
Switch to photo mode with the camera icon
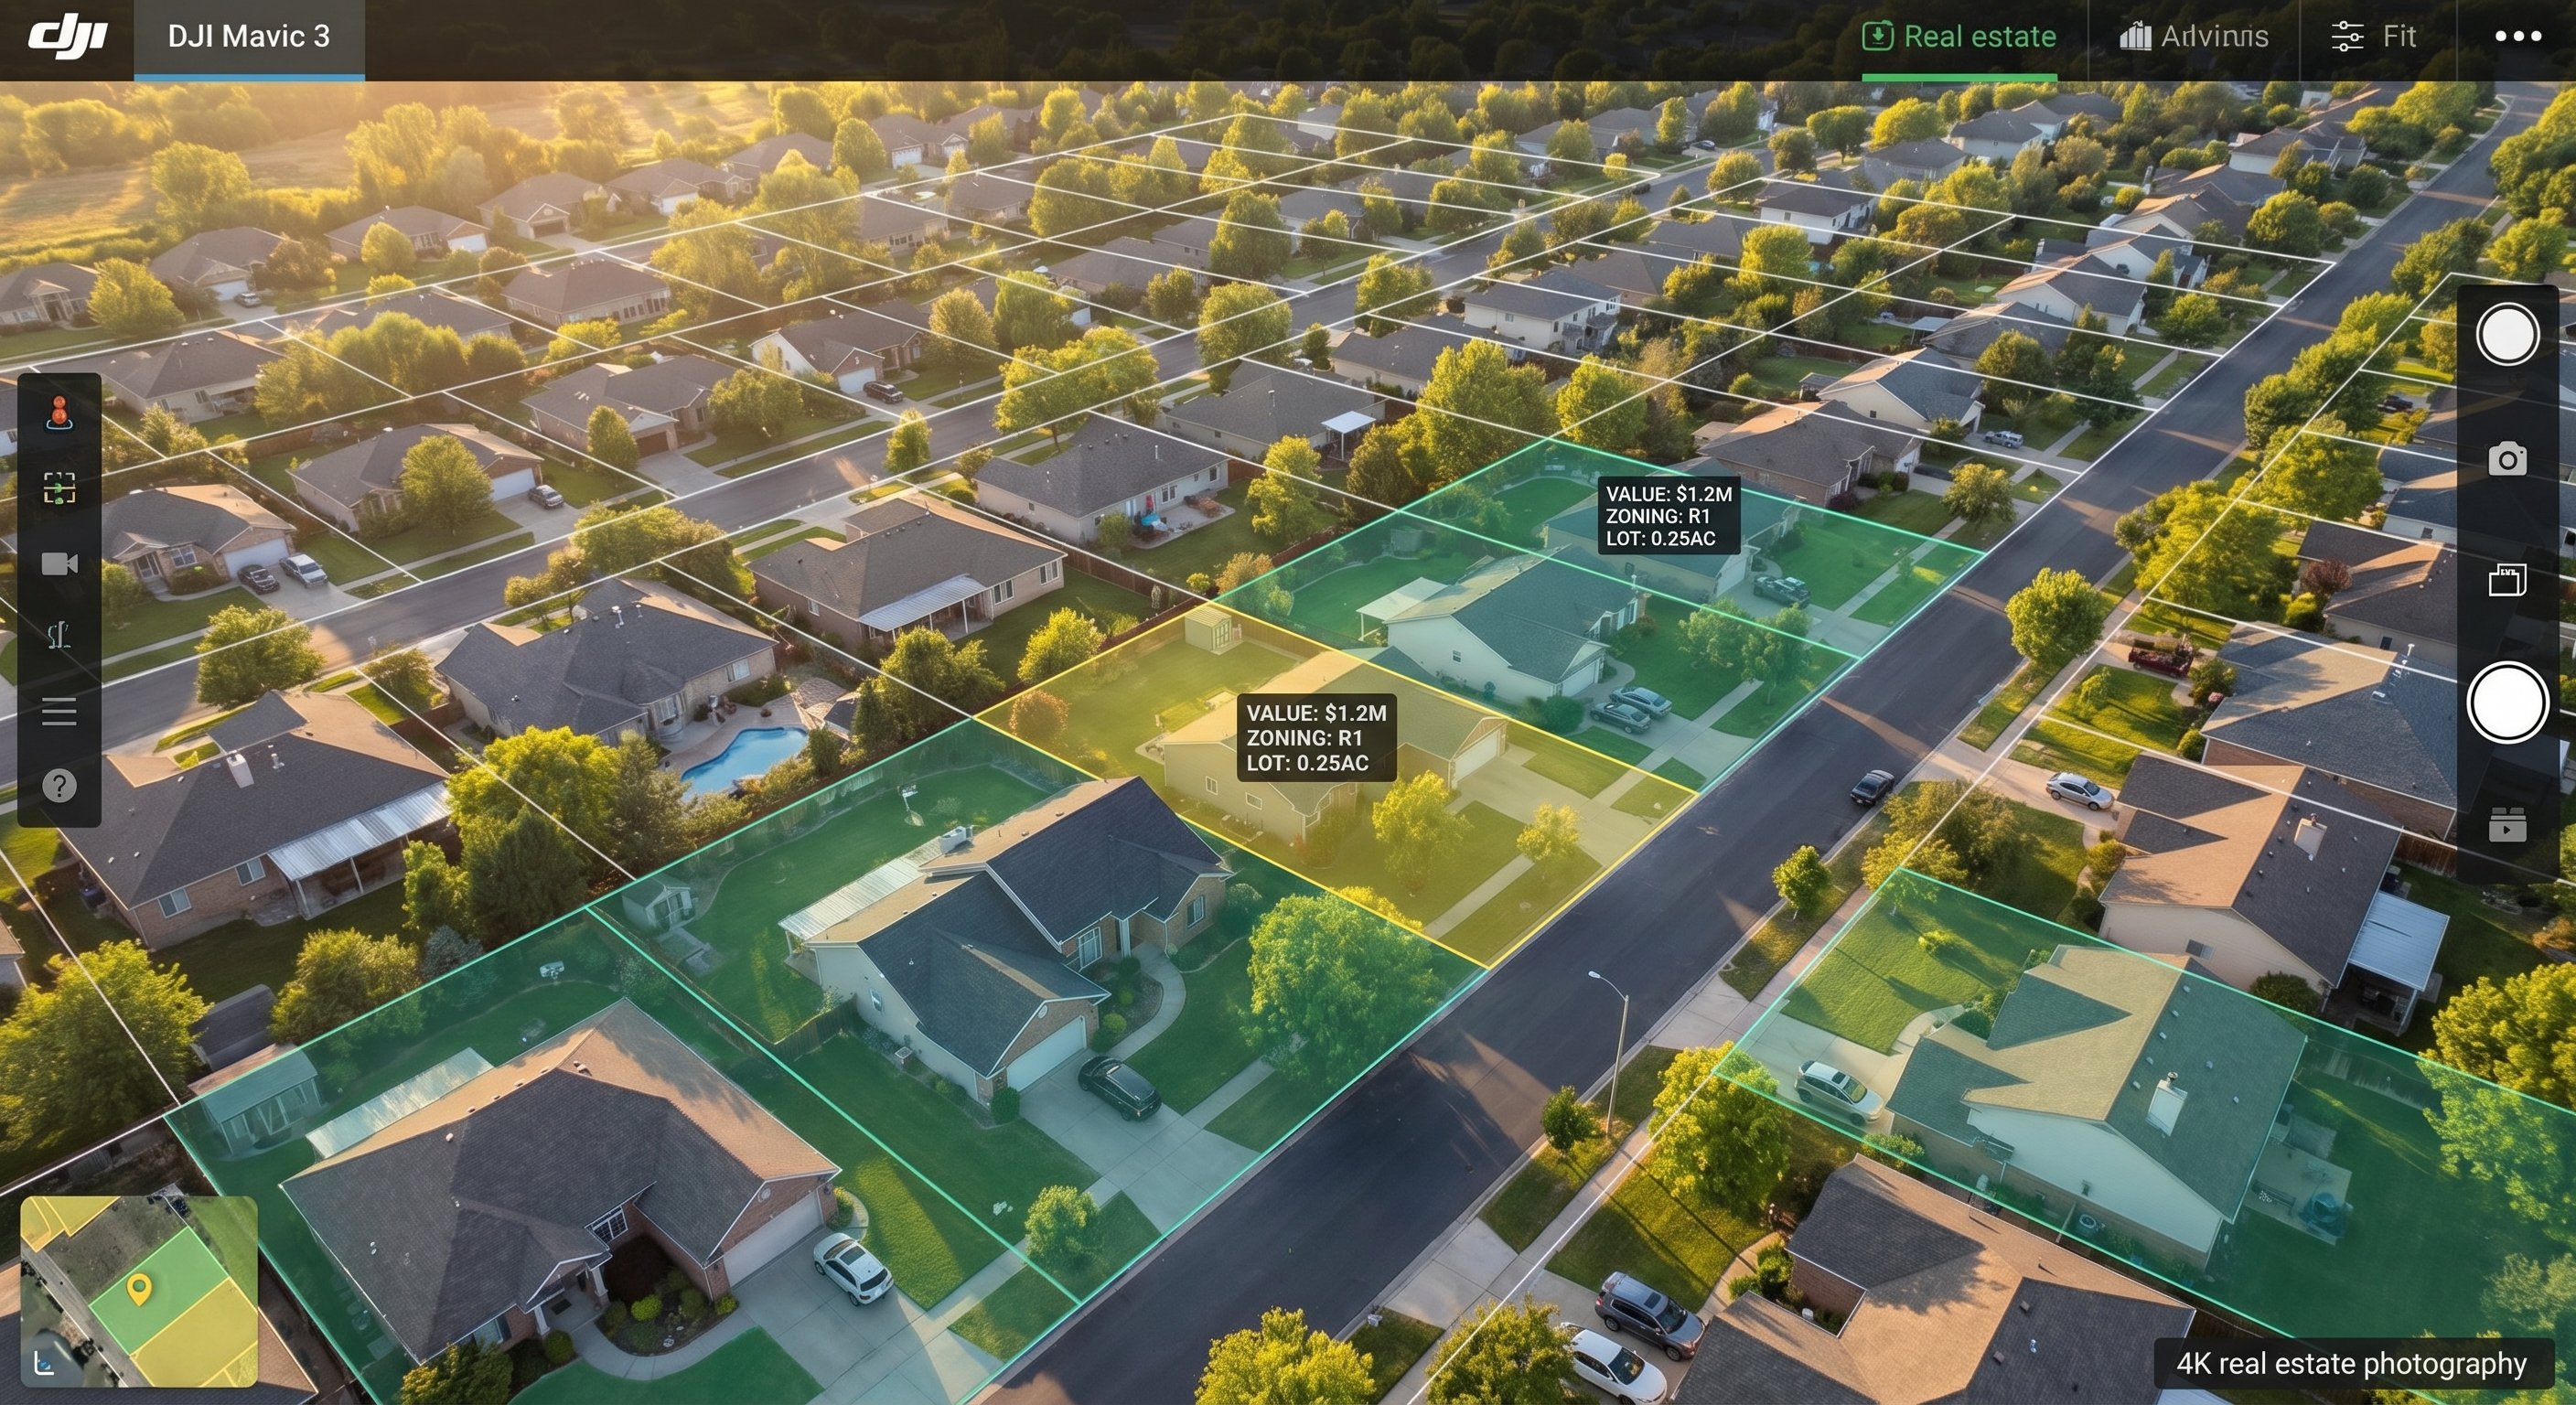click(2506, 459)
